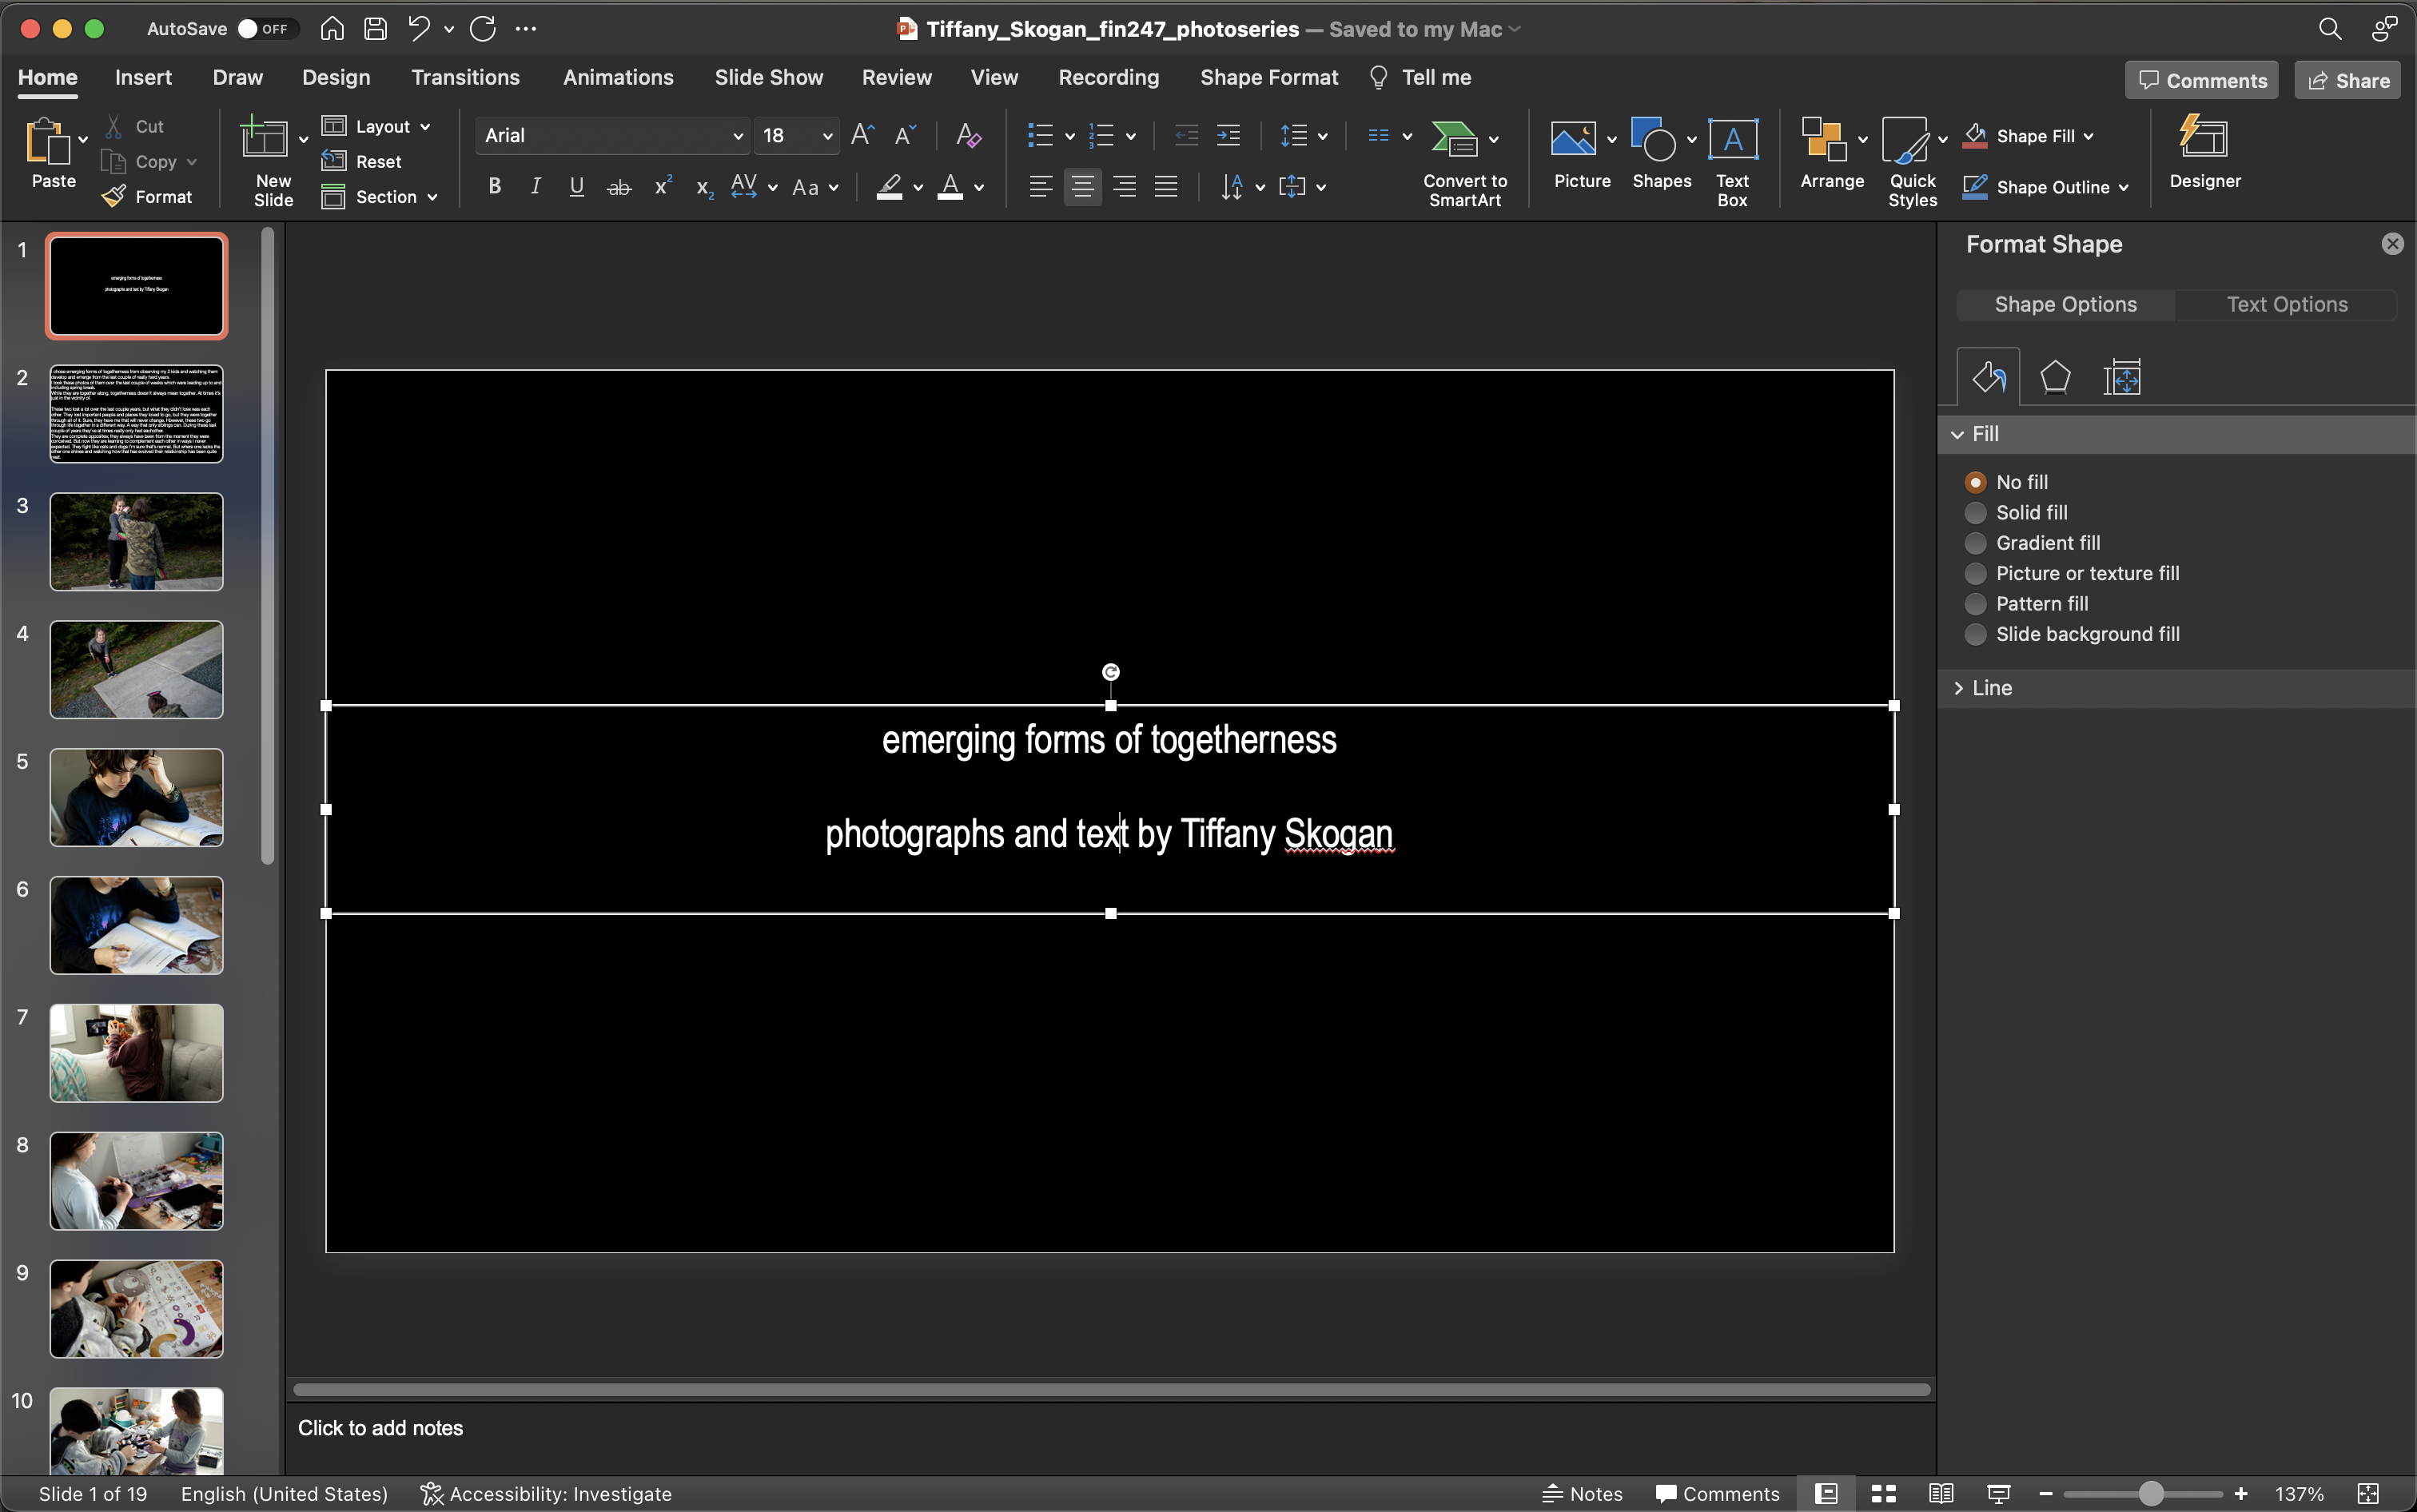Open the Shape Outline dropdown arrow

tap(2123, 188)
